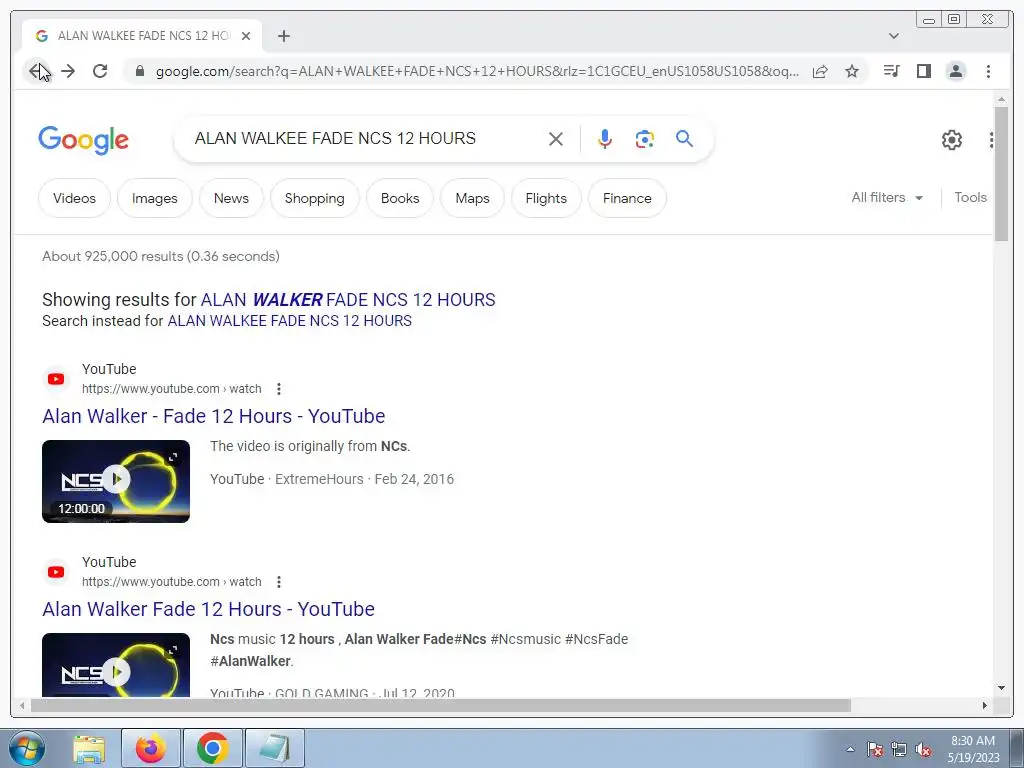Open the notepad app on the taskbar
This screenshot has width=1024, height=768.
[275, 748]
